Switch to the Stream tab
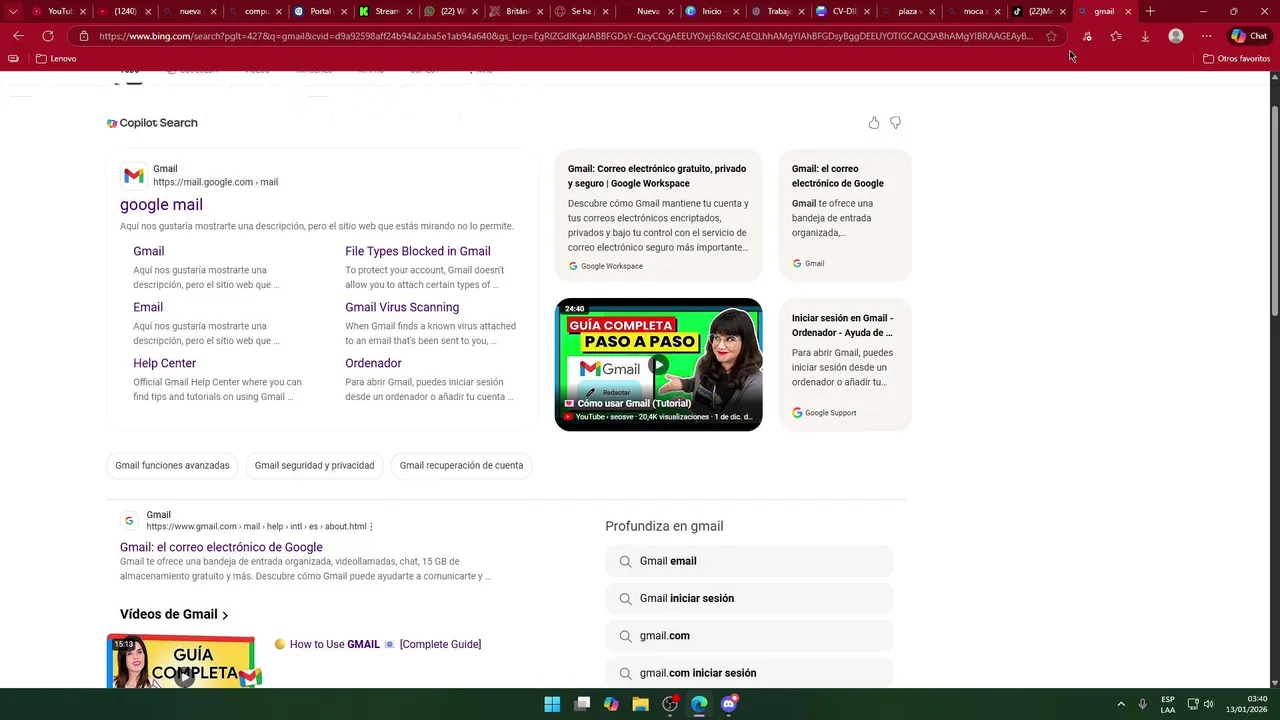Viewport: 1280px width, 720px height. pyautogui.click(x=385, y=11)
